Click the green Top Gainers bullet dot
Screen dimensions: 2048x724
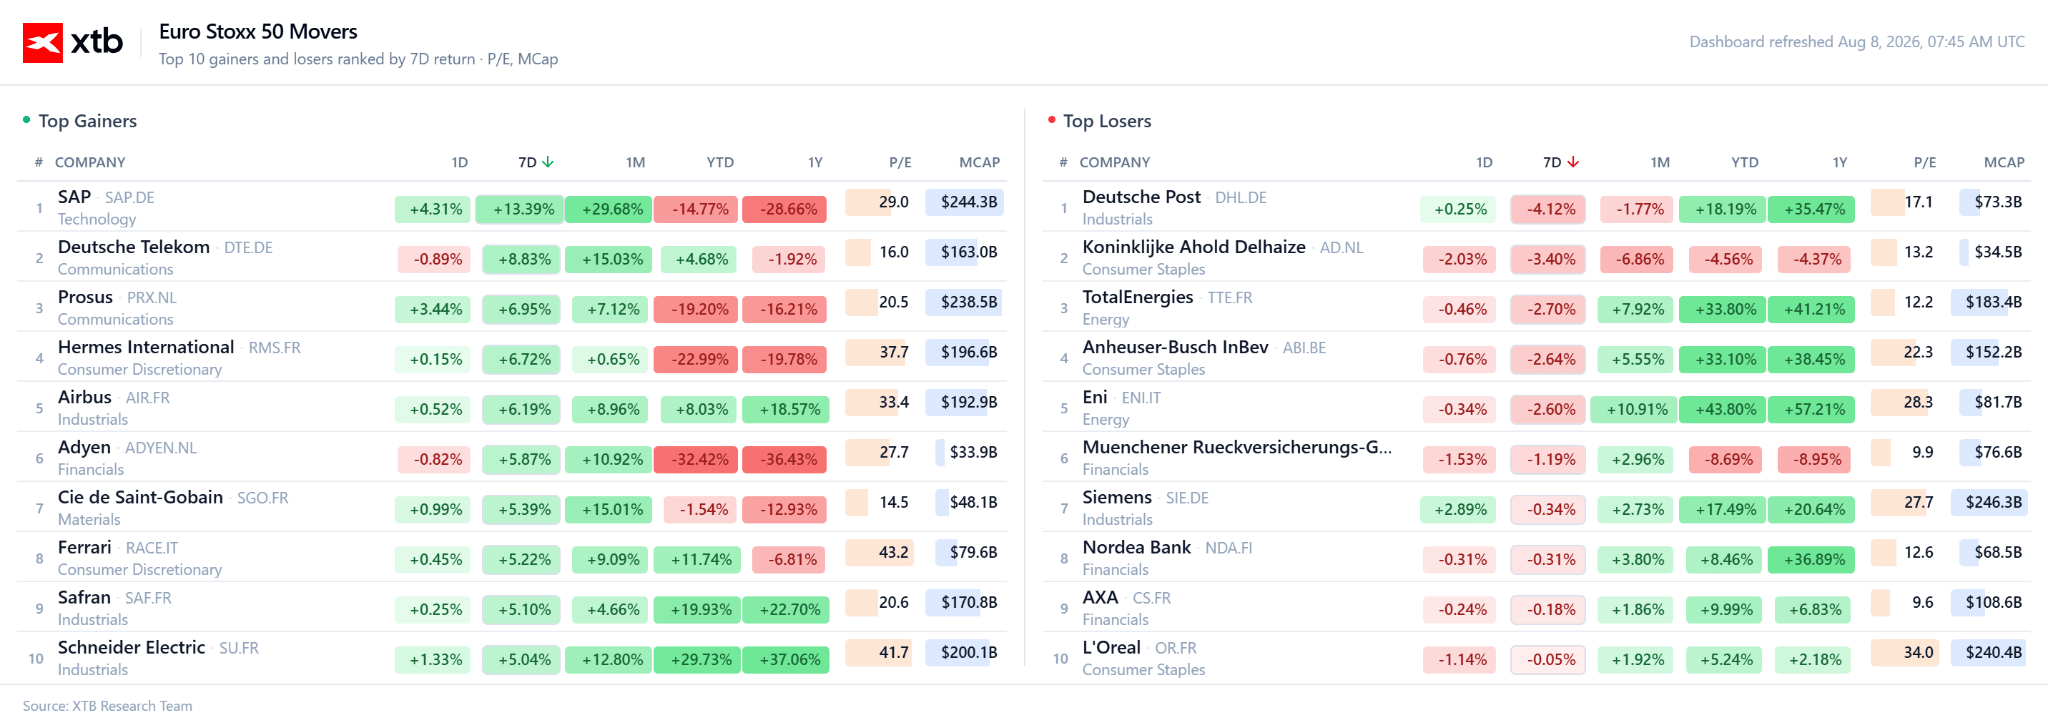(27, 120)
